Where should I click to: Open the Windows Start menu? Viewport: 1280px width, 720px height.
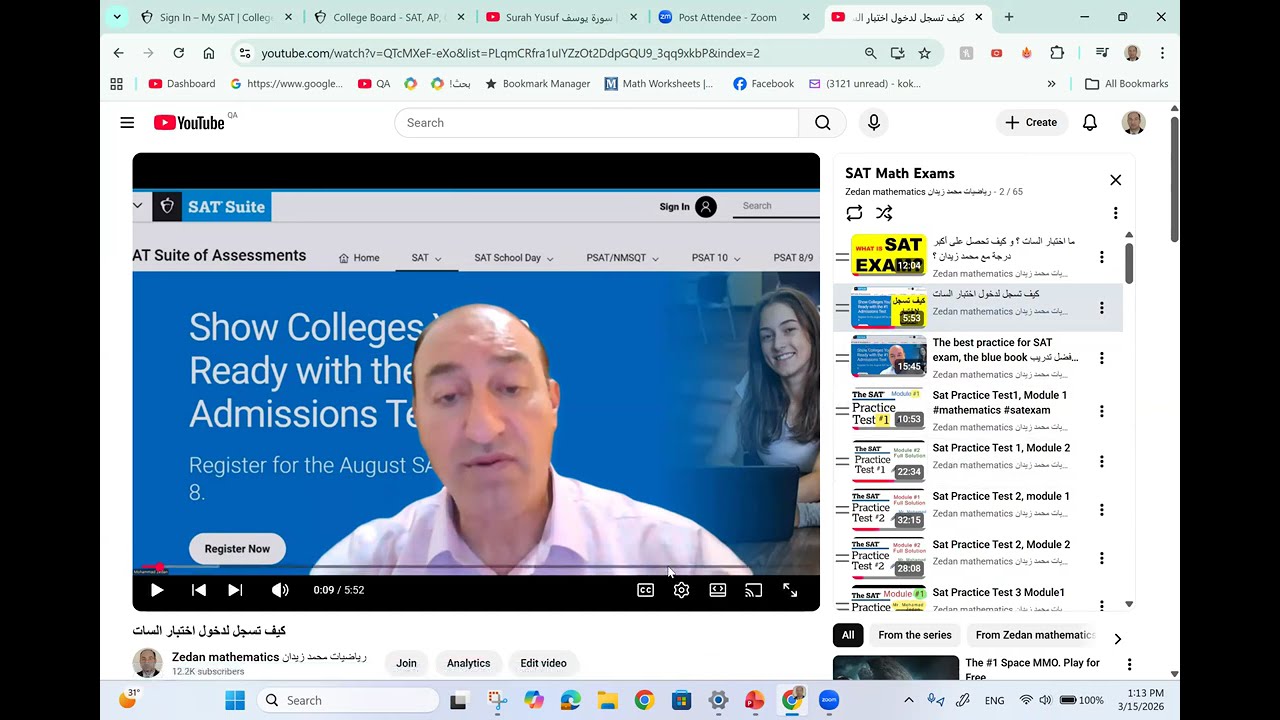pos(235,700)
